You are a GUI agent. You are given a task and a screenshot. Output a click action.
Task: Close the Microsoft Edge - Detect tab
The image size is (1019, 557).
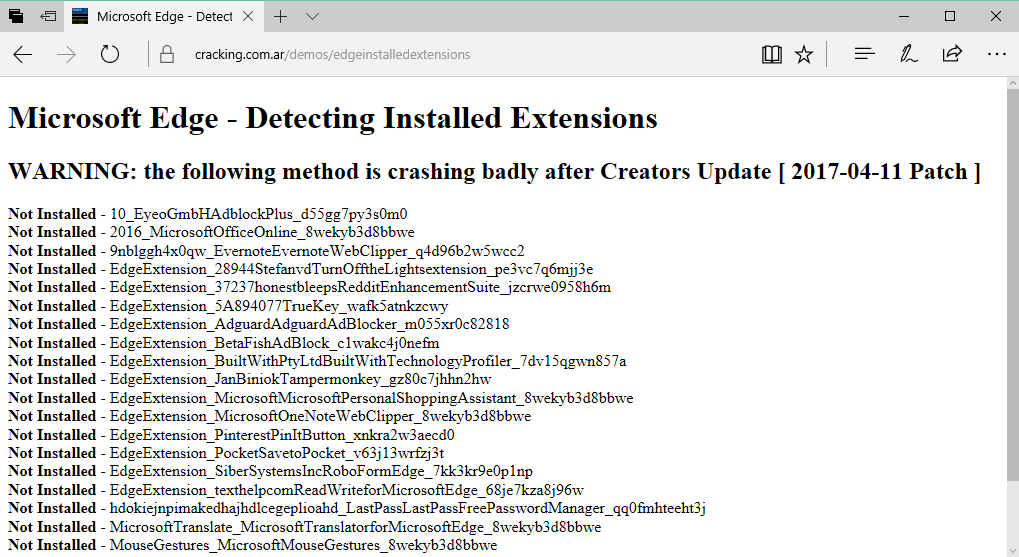tap(248, 16)
